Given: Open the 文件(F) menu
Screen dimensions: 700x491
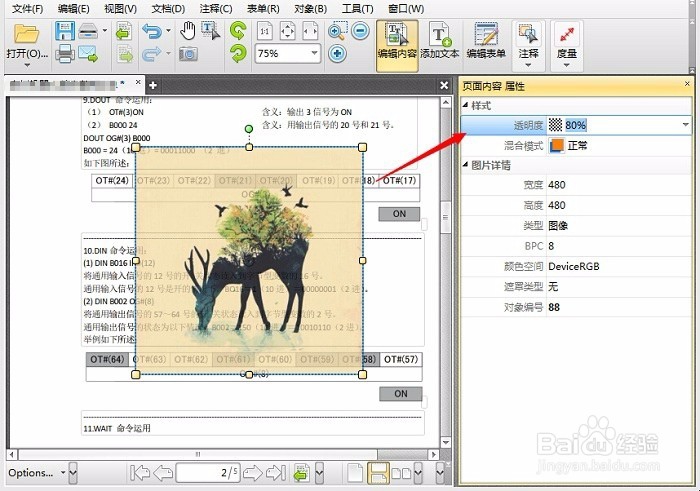Looking at the screenshot, I should point(28,8).
